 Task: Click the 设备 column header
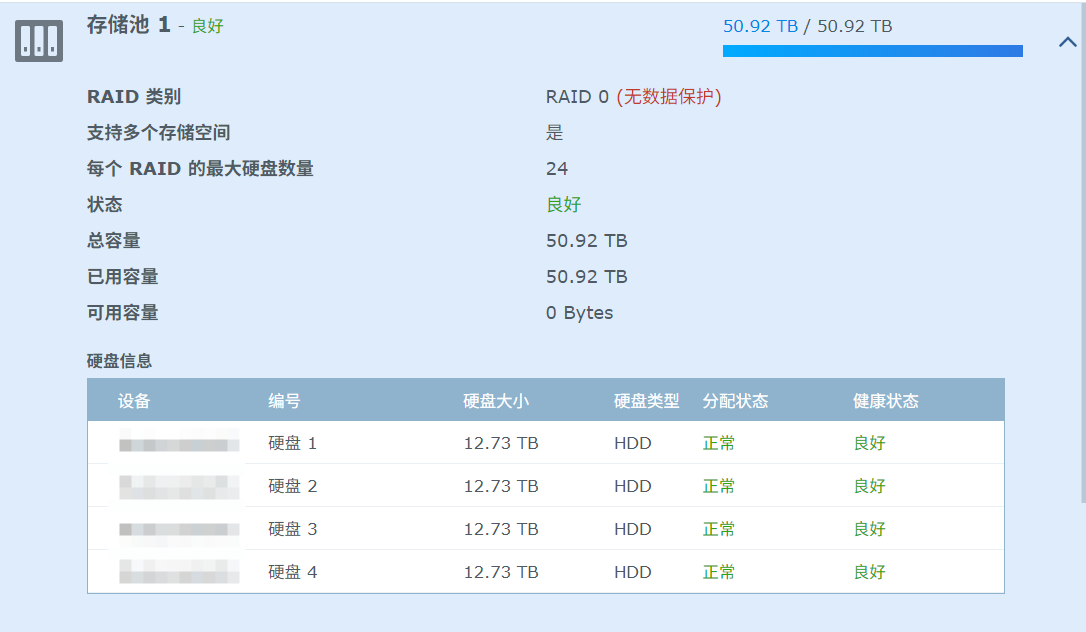[134, 401]
